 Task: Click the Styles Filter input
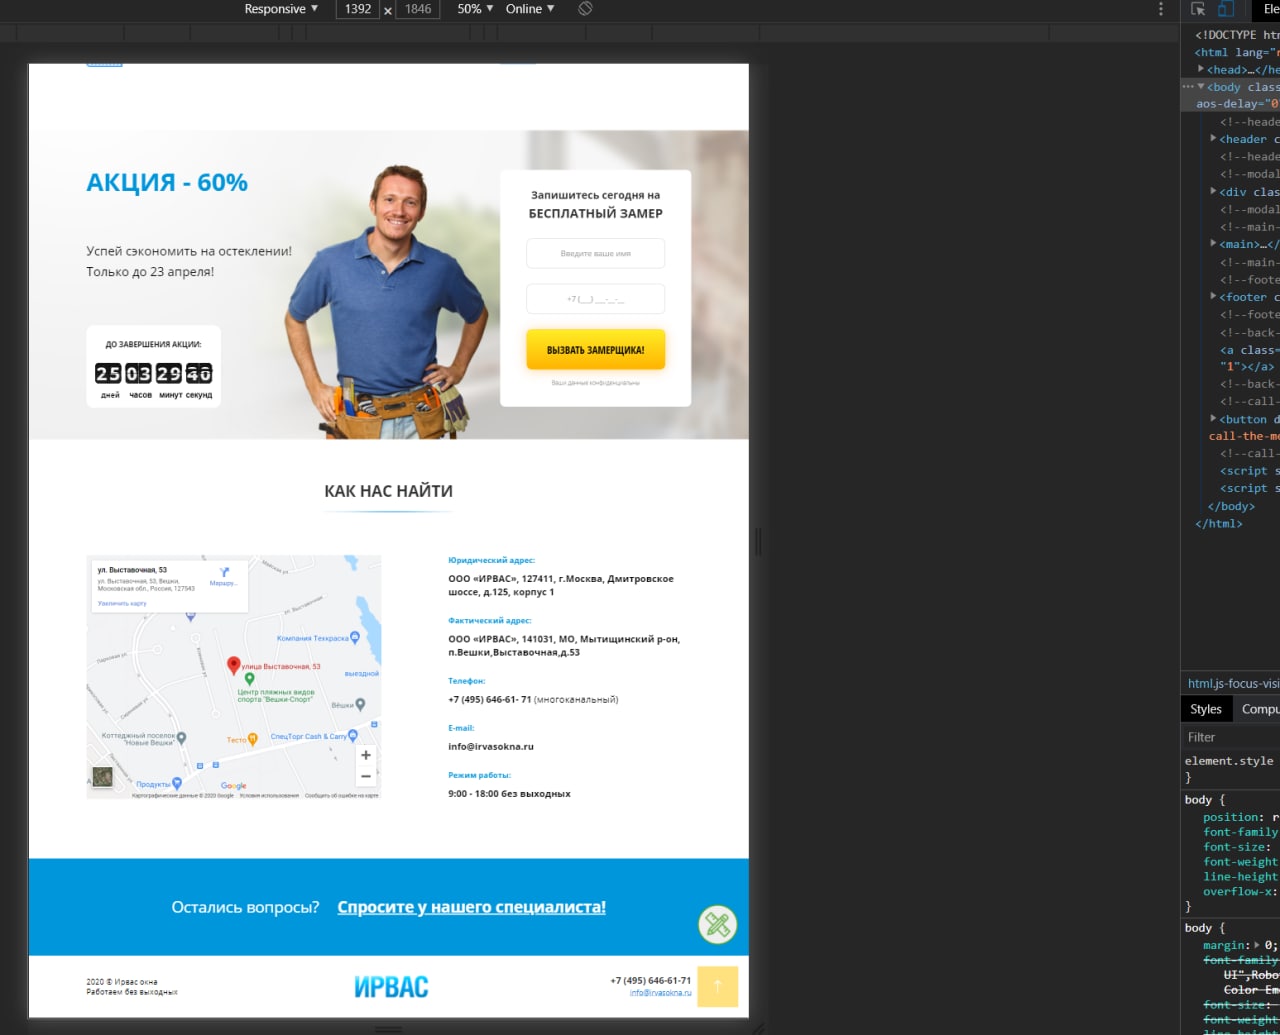click(1231, 737)
